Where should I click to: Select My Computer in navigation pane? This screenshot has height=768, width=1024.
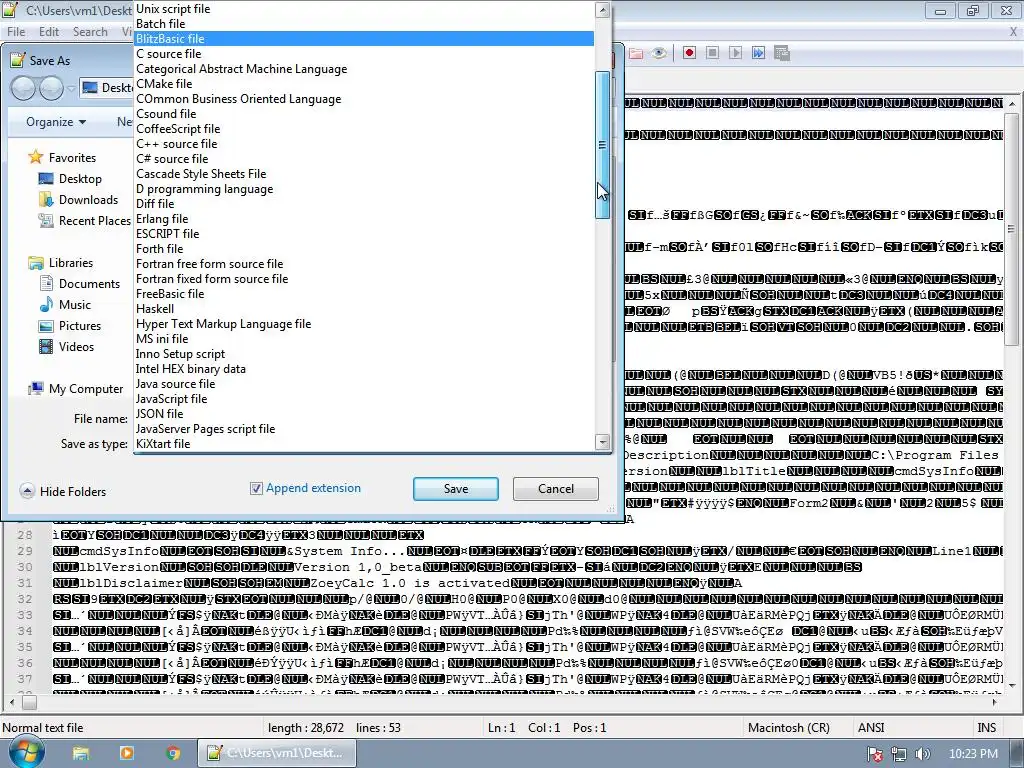(x=86, y=389)
